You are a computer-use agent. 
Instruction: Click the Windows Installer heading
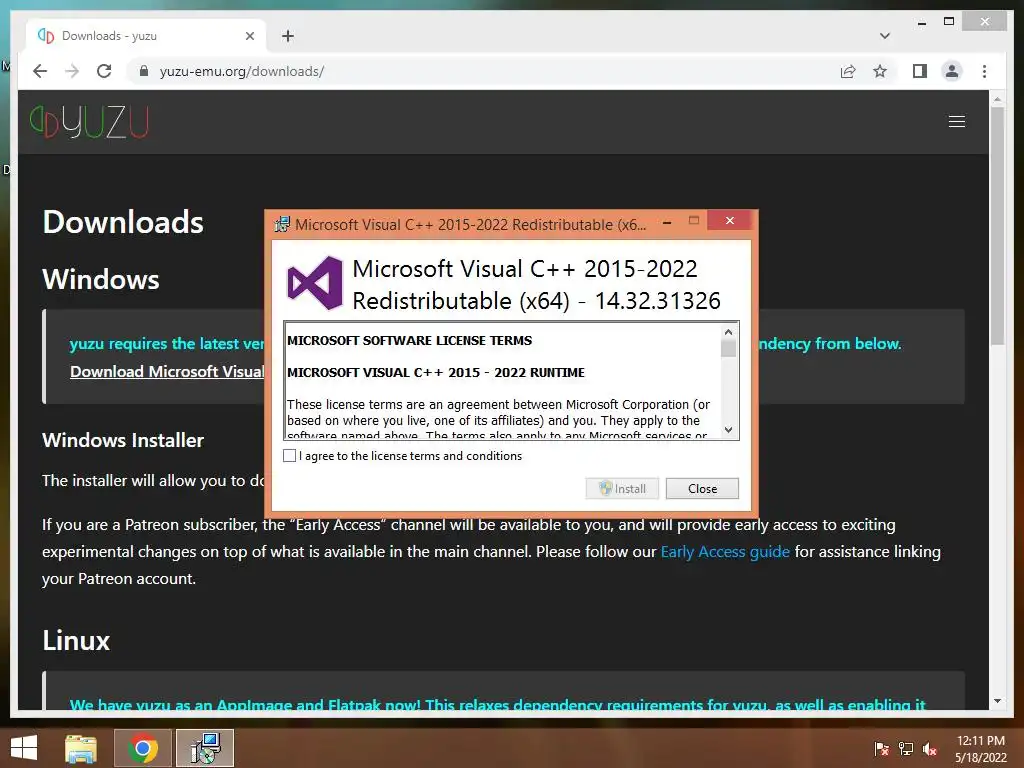pos(123,440)
